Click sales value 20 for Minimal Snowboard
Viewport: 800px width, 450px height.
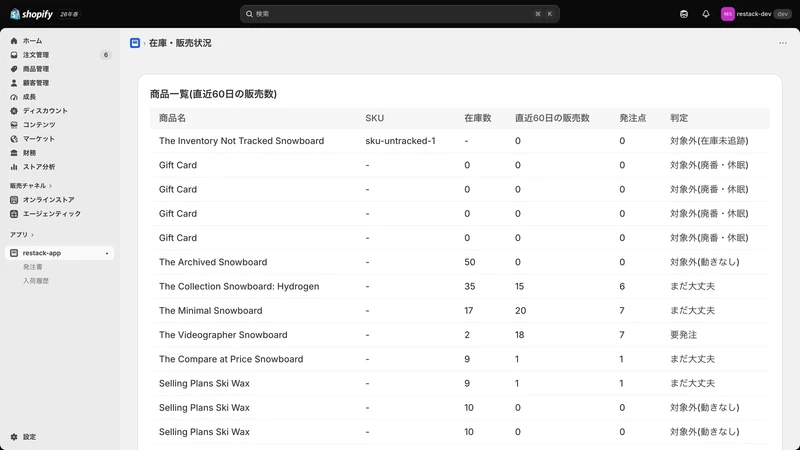click(x=520, y=311)
